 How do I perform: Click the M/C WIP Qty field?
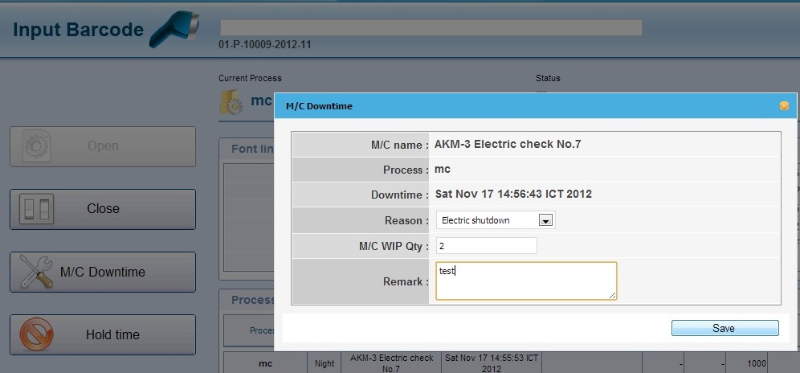pos(486,245)
